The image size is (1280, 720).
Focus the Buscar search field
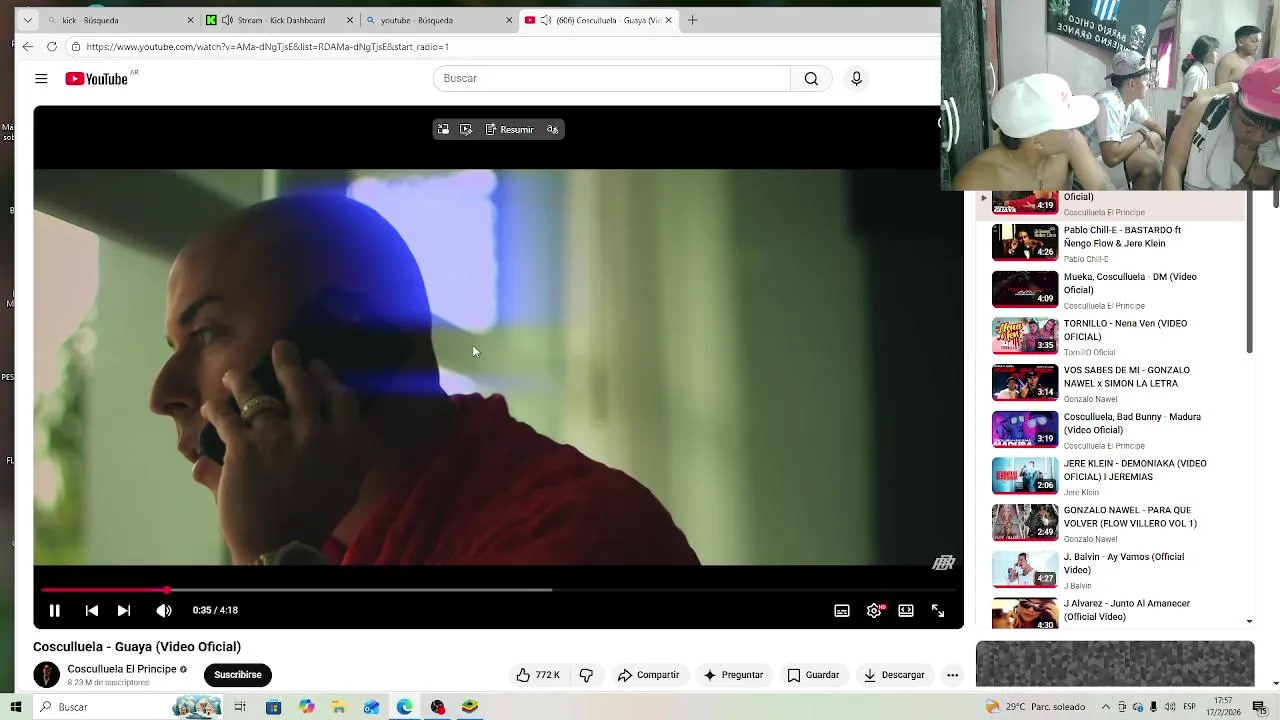point(612,79)
